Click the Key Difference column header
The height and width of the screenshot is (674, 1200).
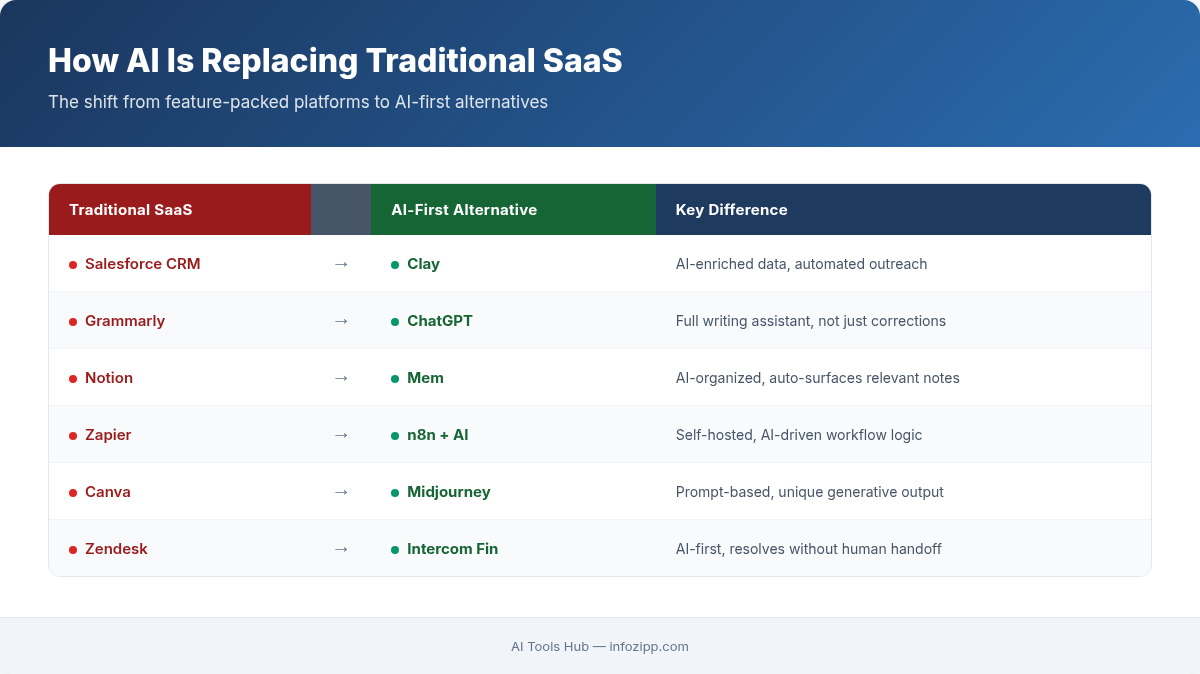[x=730, y=209]
